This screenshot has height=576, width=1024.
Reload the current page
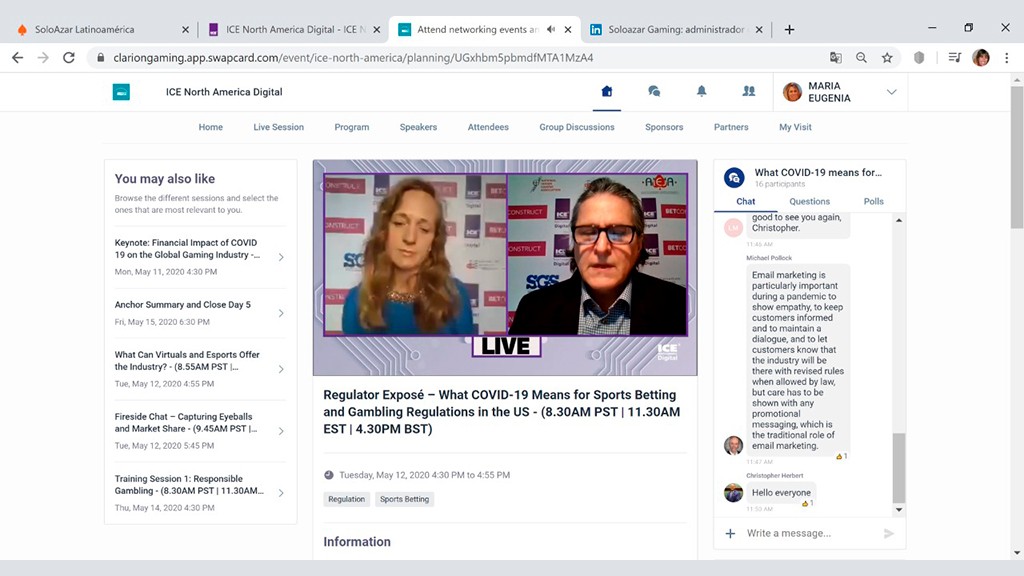coord(69,57)
